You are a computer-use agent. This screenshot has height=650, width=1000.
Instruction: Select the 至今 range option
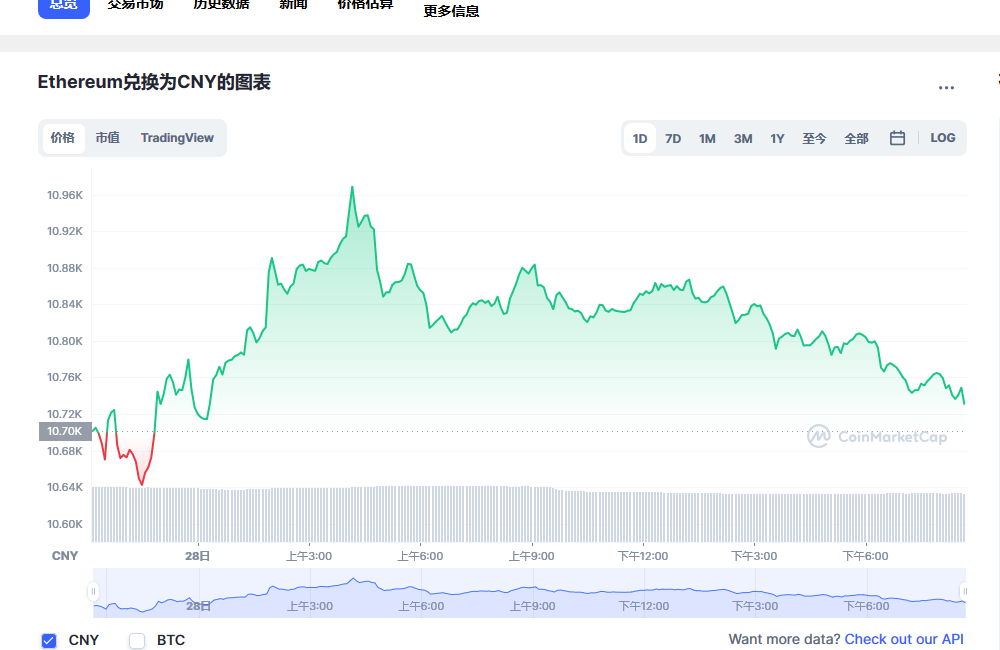(814, 138)
